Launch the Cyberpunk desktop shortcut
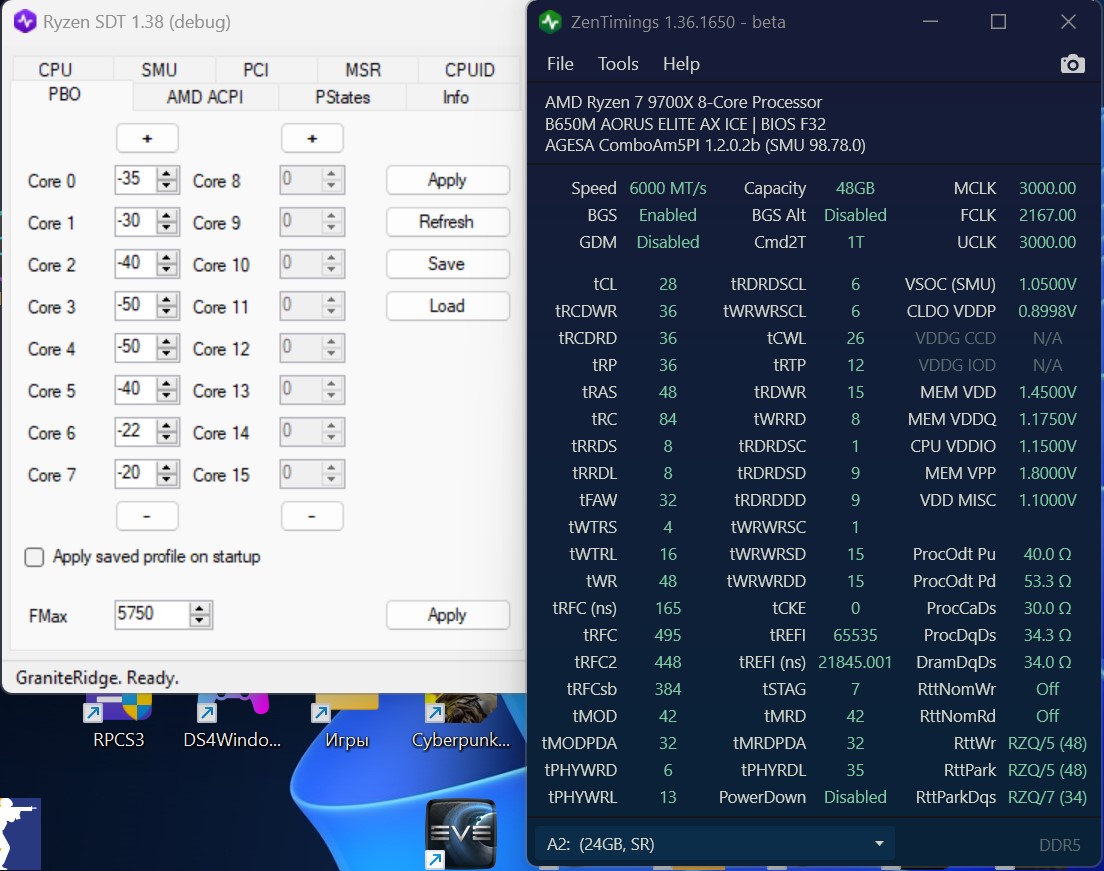The height and width of the screenshot is (871, 1104). coord(460,723)
